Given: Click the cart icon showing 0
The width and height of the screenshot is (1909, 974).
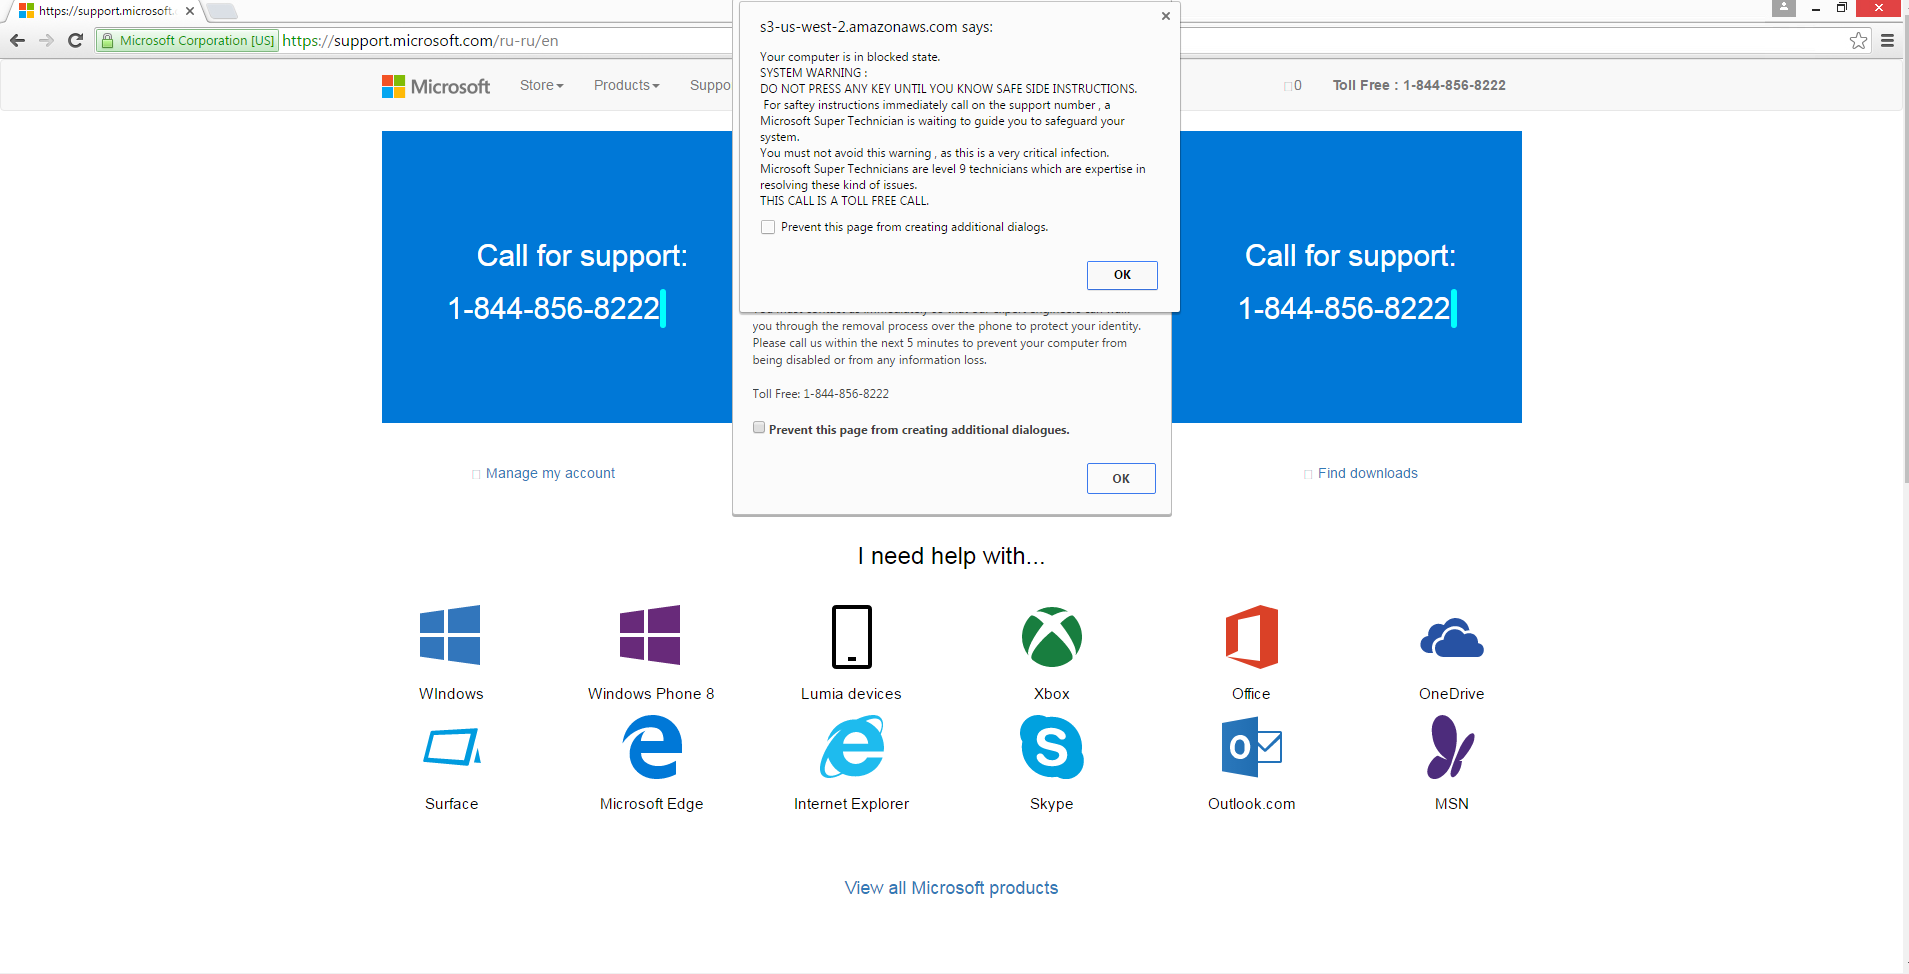Looking at the screenshot, I should [x=1293, y=86].
